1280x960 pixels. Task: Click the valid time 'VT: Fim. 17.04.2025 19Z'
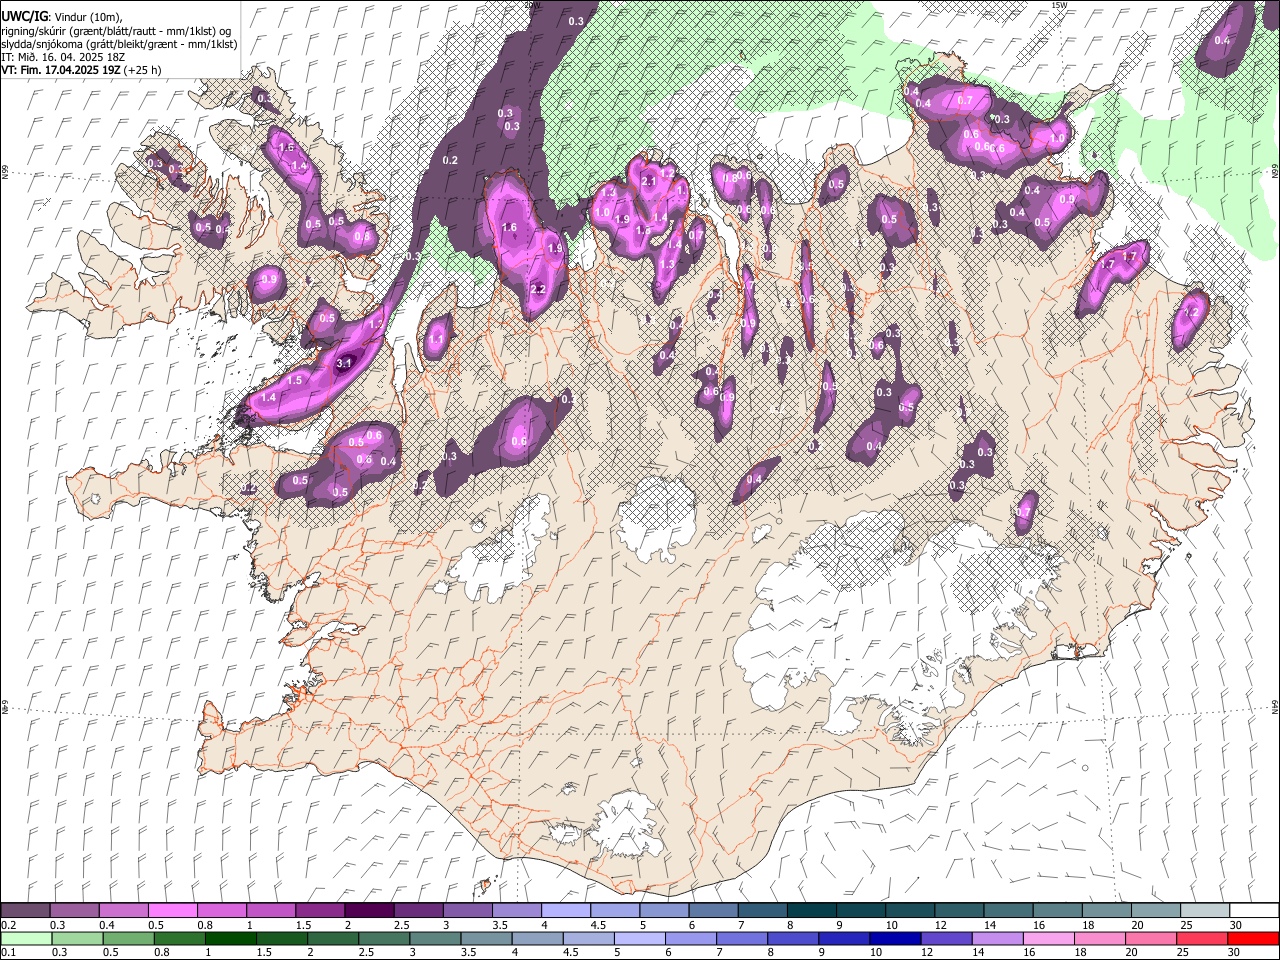point(61,70)
